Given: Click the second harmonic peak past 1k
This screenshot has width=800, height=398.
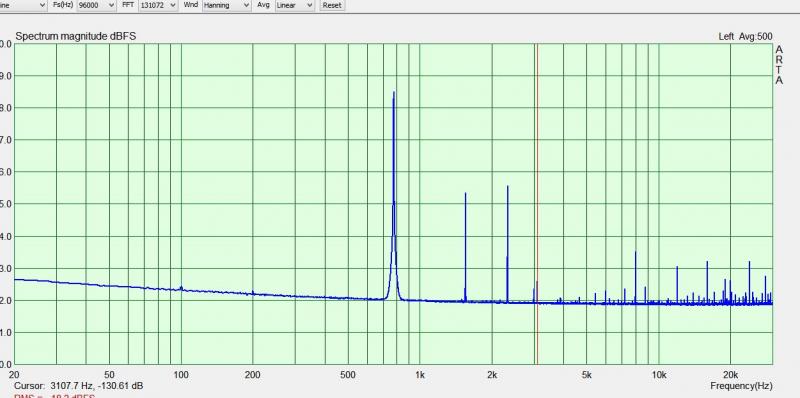Looking at the screenshot, I should coord(465,245).
